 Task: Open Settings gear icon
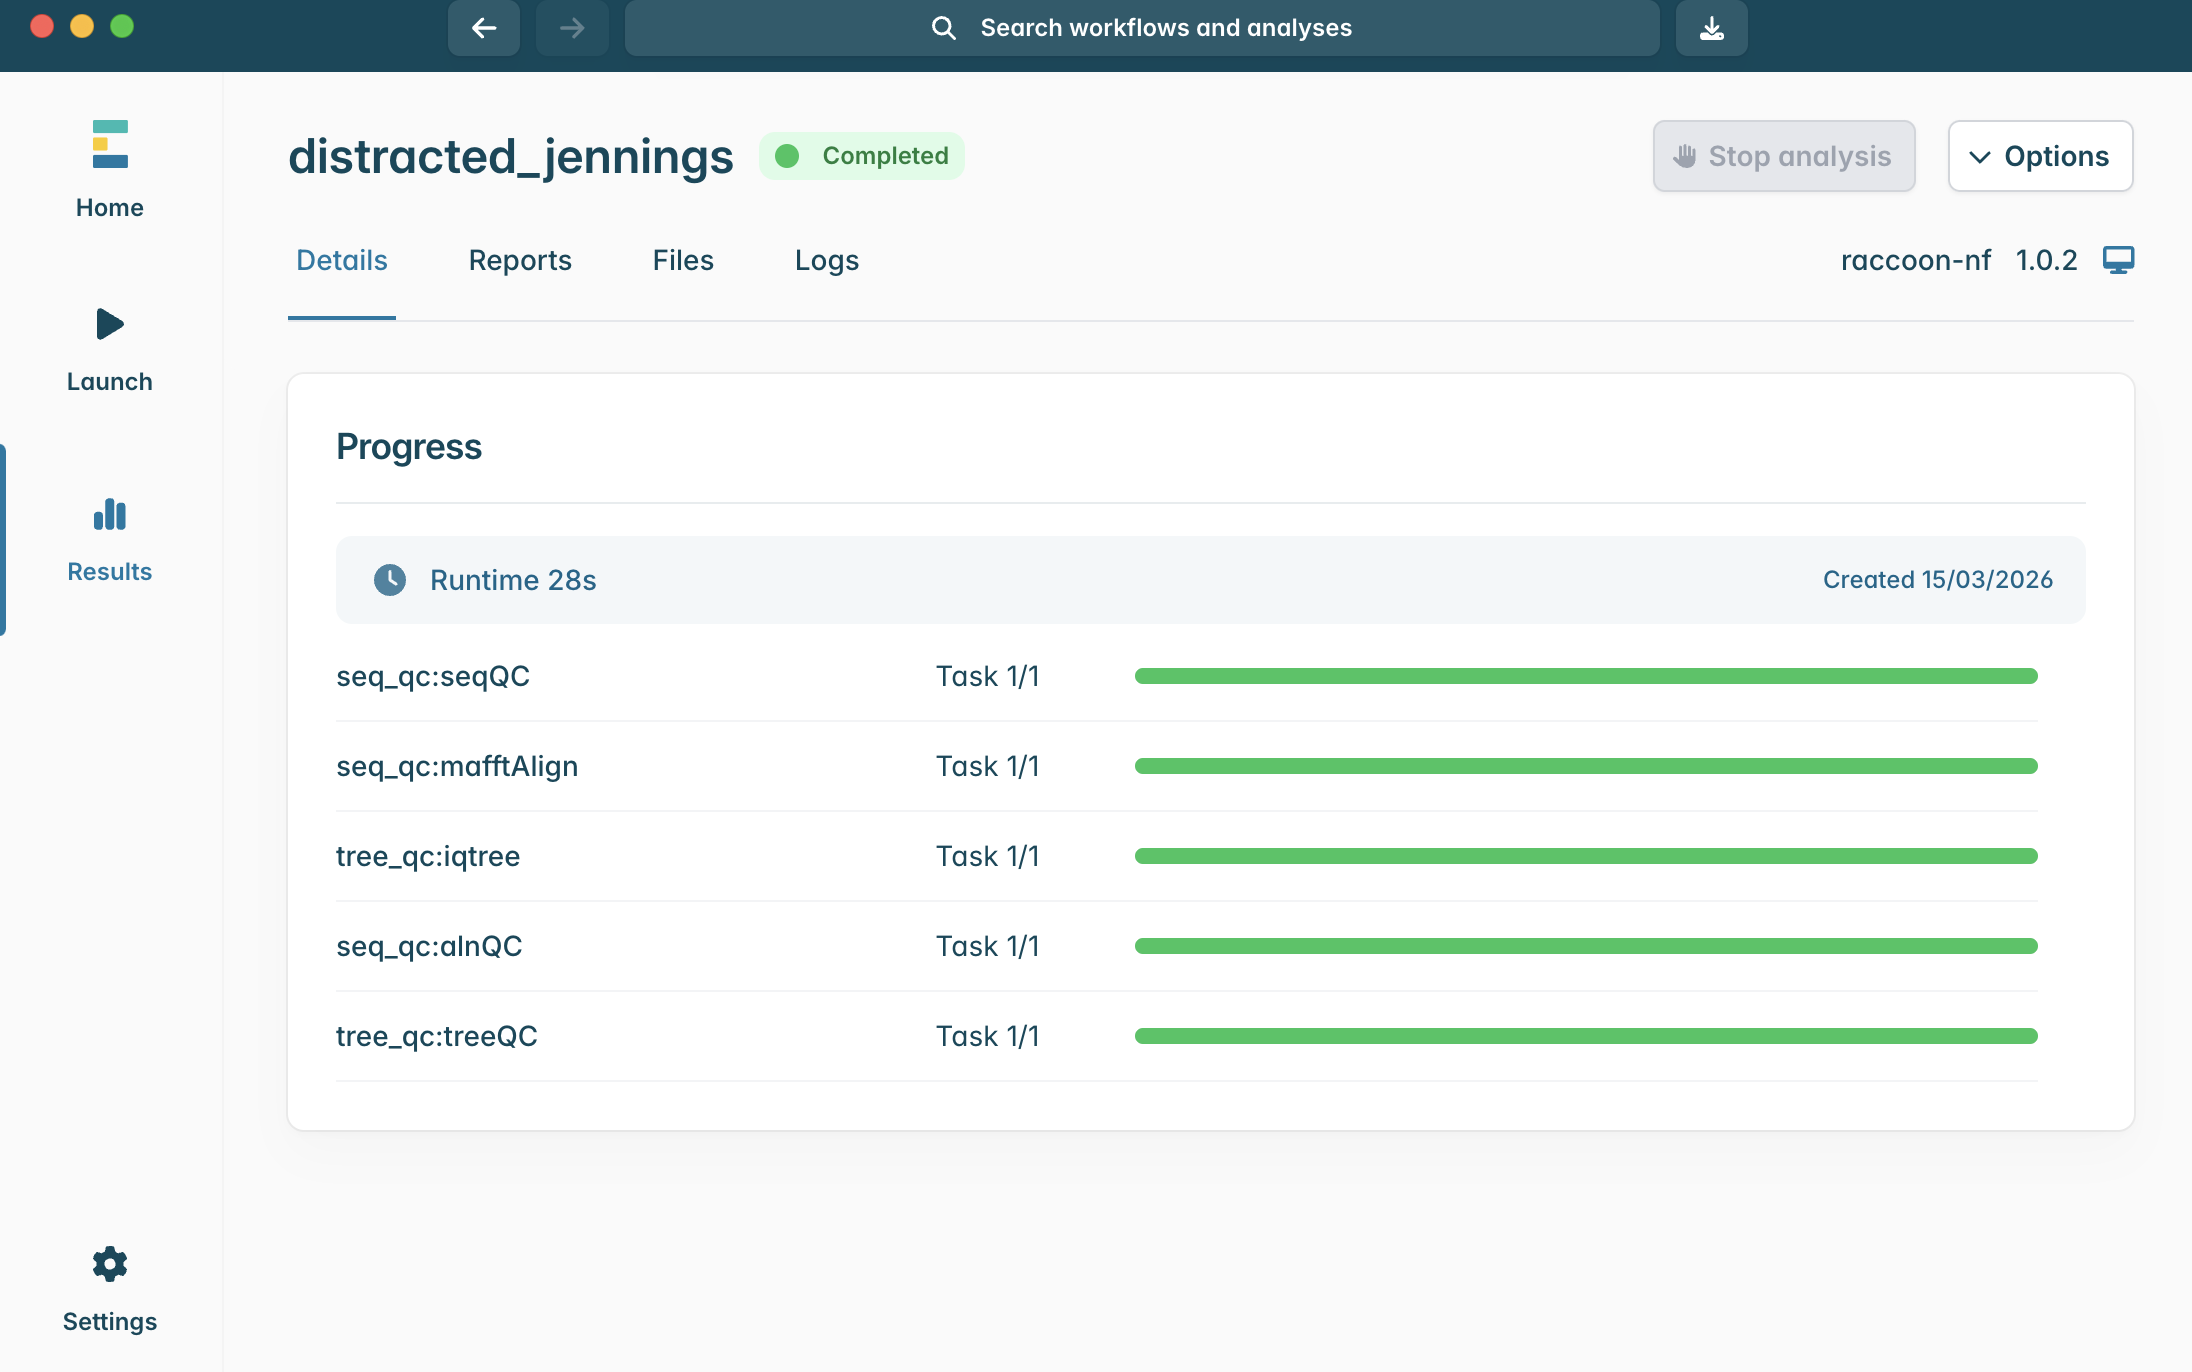click(110, 1264)
